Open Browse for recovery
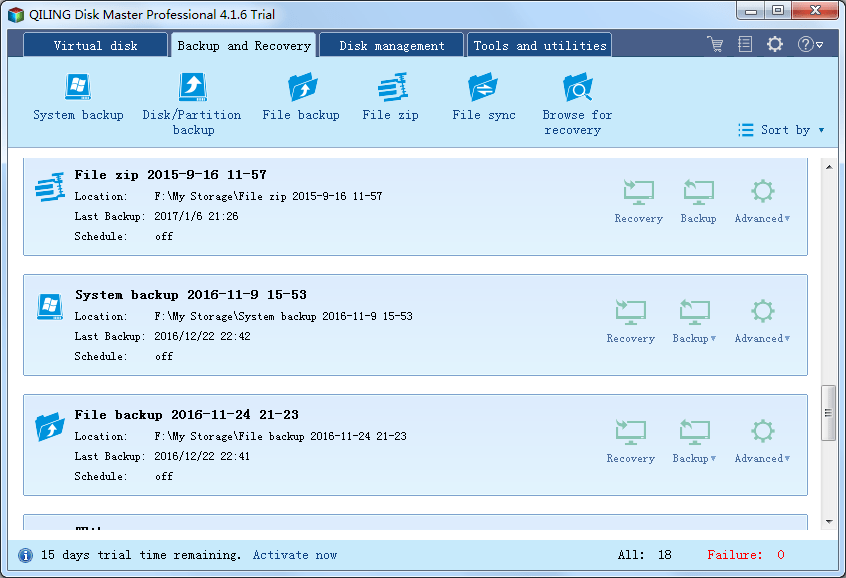This screenshot has width=846, height=578. (577, 104)
